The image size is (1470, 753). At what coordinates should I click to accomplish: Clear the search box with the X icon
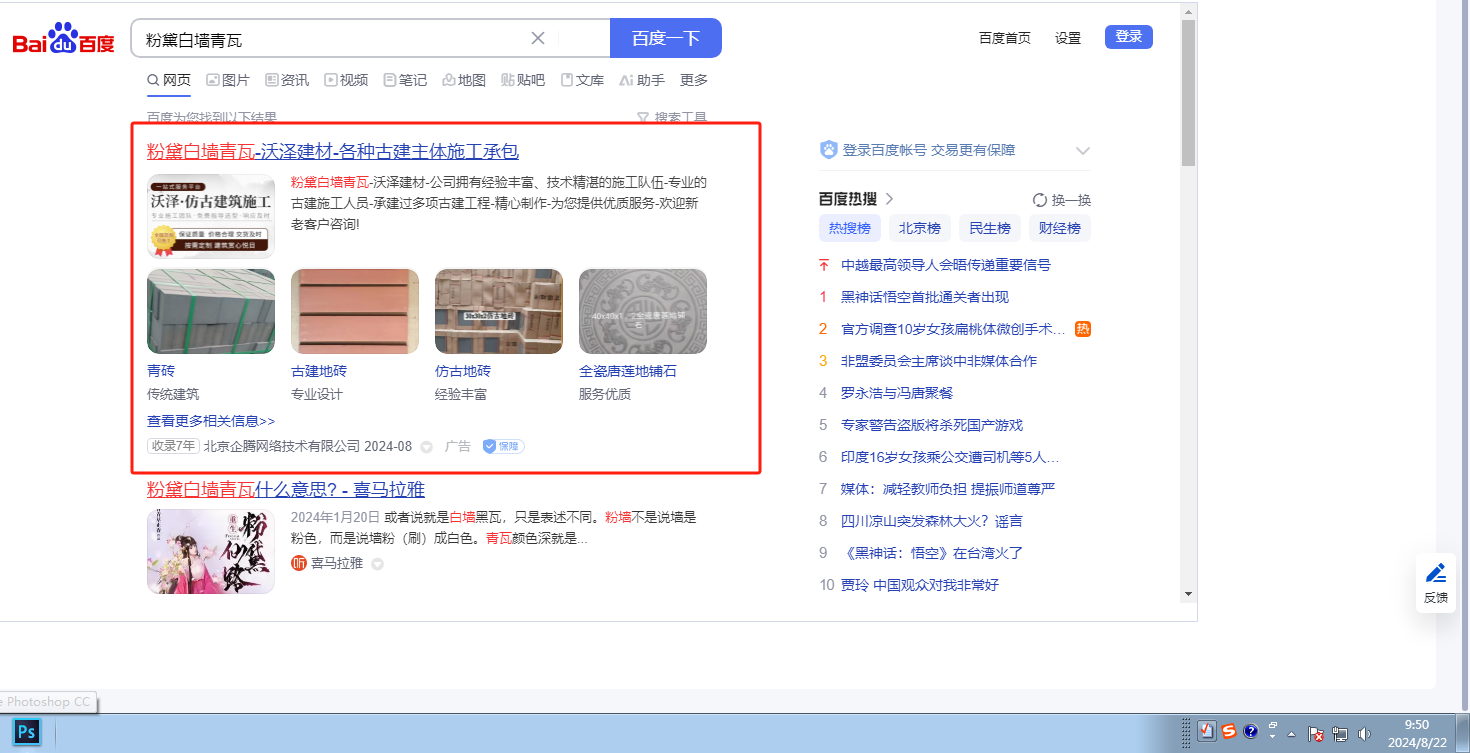coord(537,39)
